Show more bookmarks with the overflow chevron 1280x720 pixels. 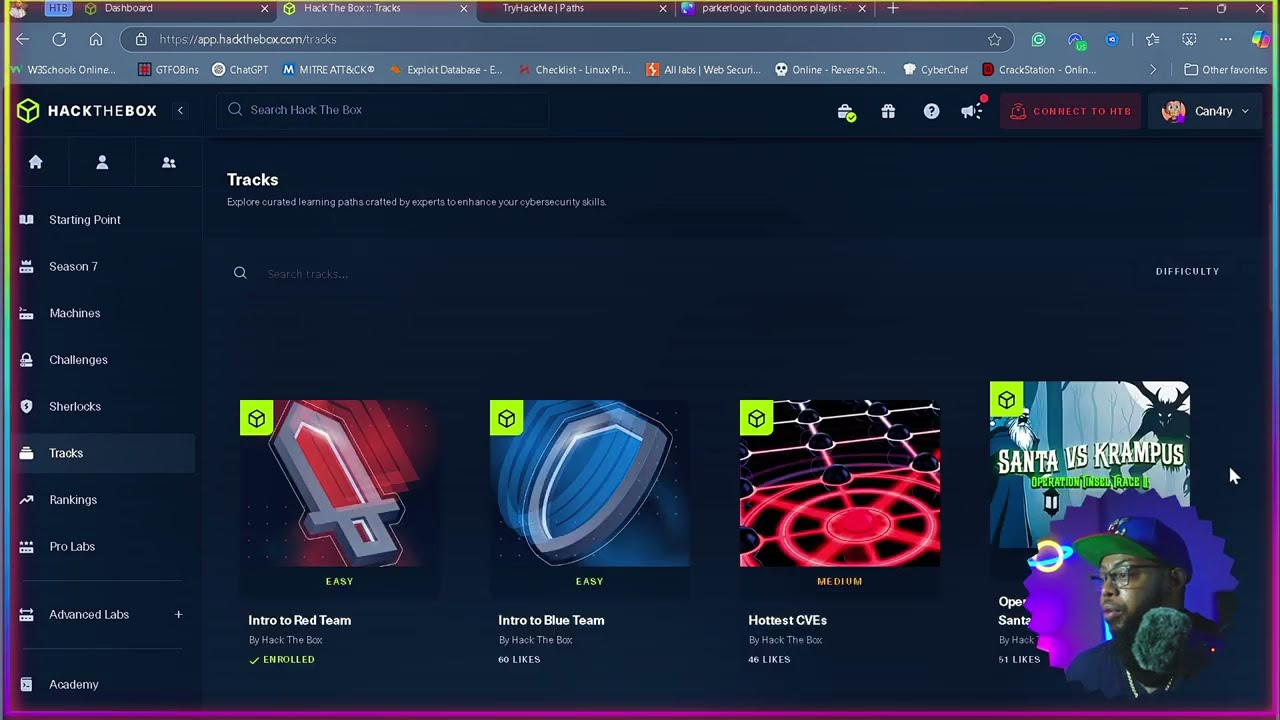(1153, 70)
